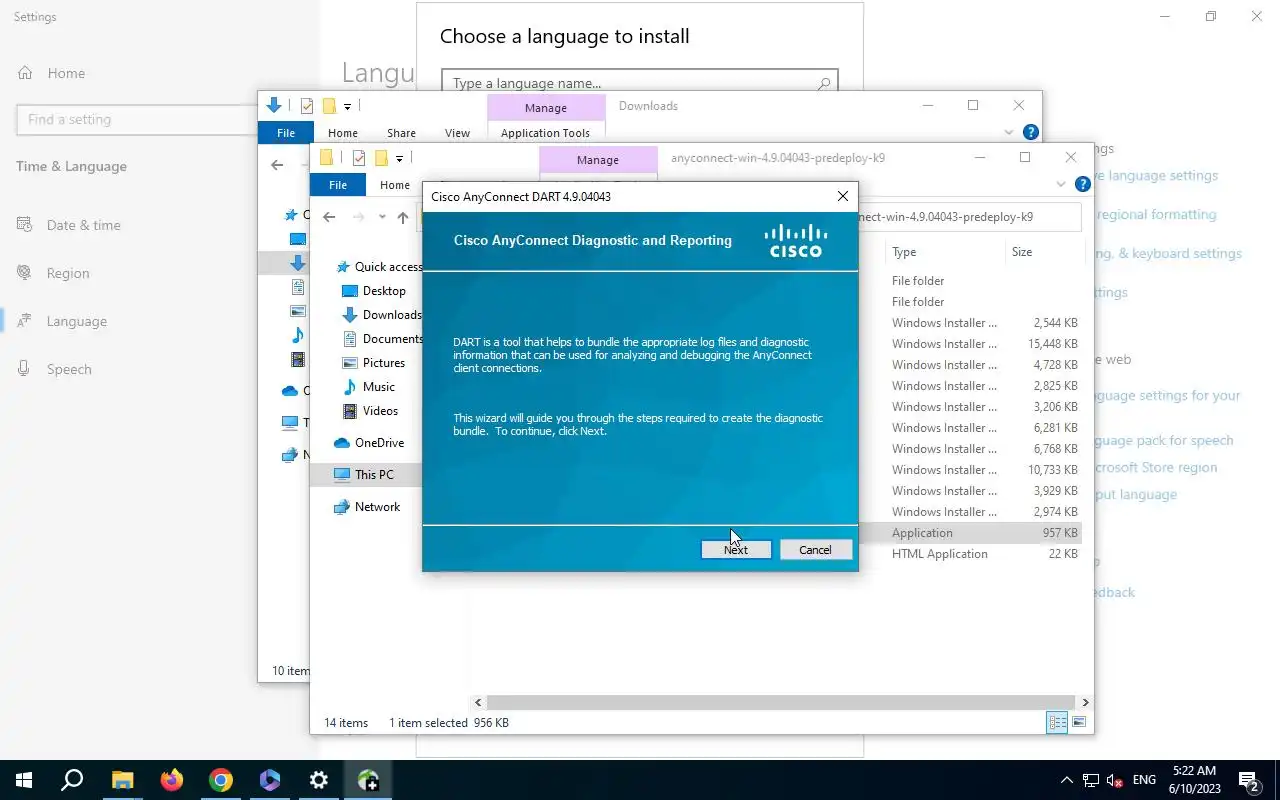Open File Explorer from the taskbar

(x=122, y=780)
